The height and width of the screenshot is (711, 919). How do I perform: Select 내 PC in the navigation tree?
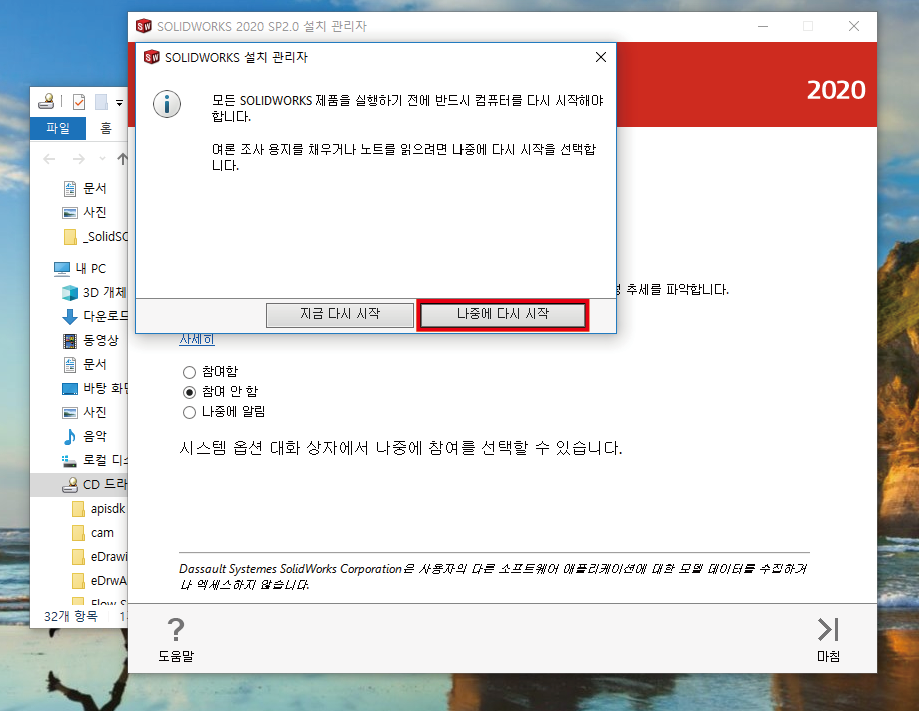click(80, 269)
